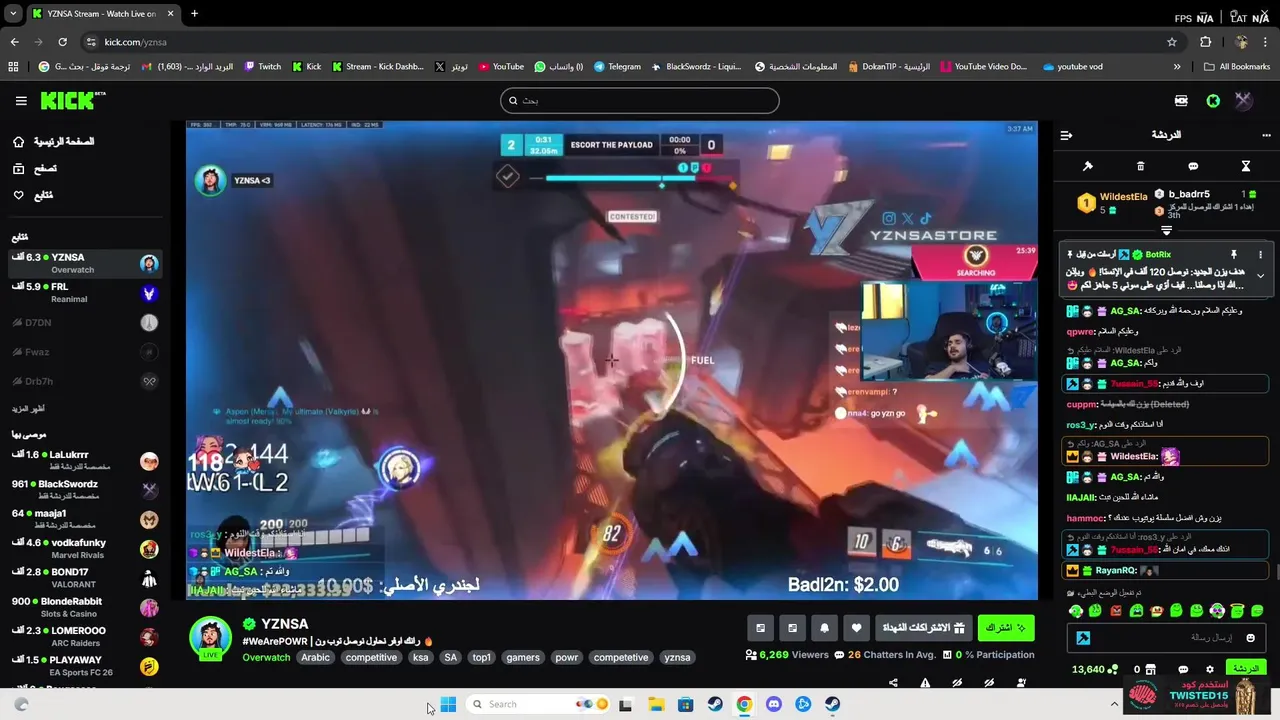Open chat settings gear icon
The height and width of the screenshot is (720, 1280).
tap(1210, 669)
